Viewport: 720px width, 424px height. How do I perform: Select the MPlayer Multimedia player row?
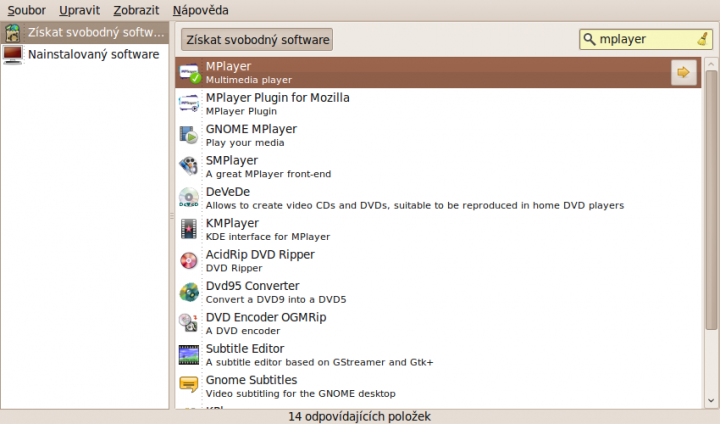tap(438, 73)
